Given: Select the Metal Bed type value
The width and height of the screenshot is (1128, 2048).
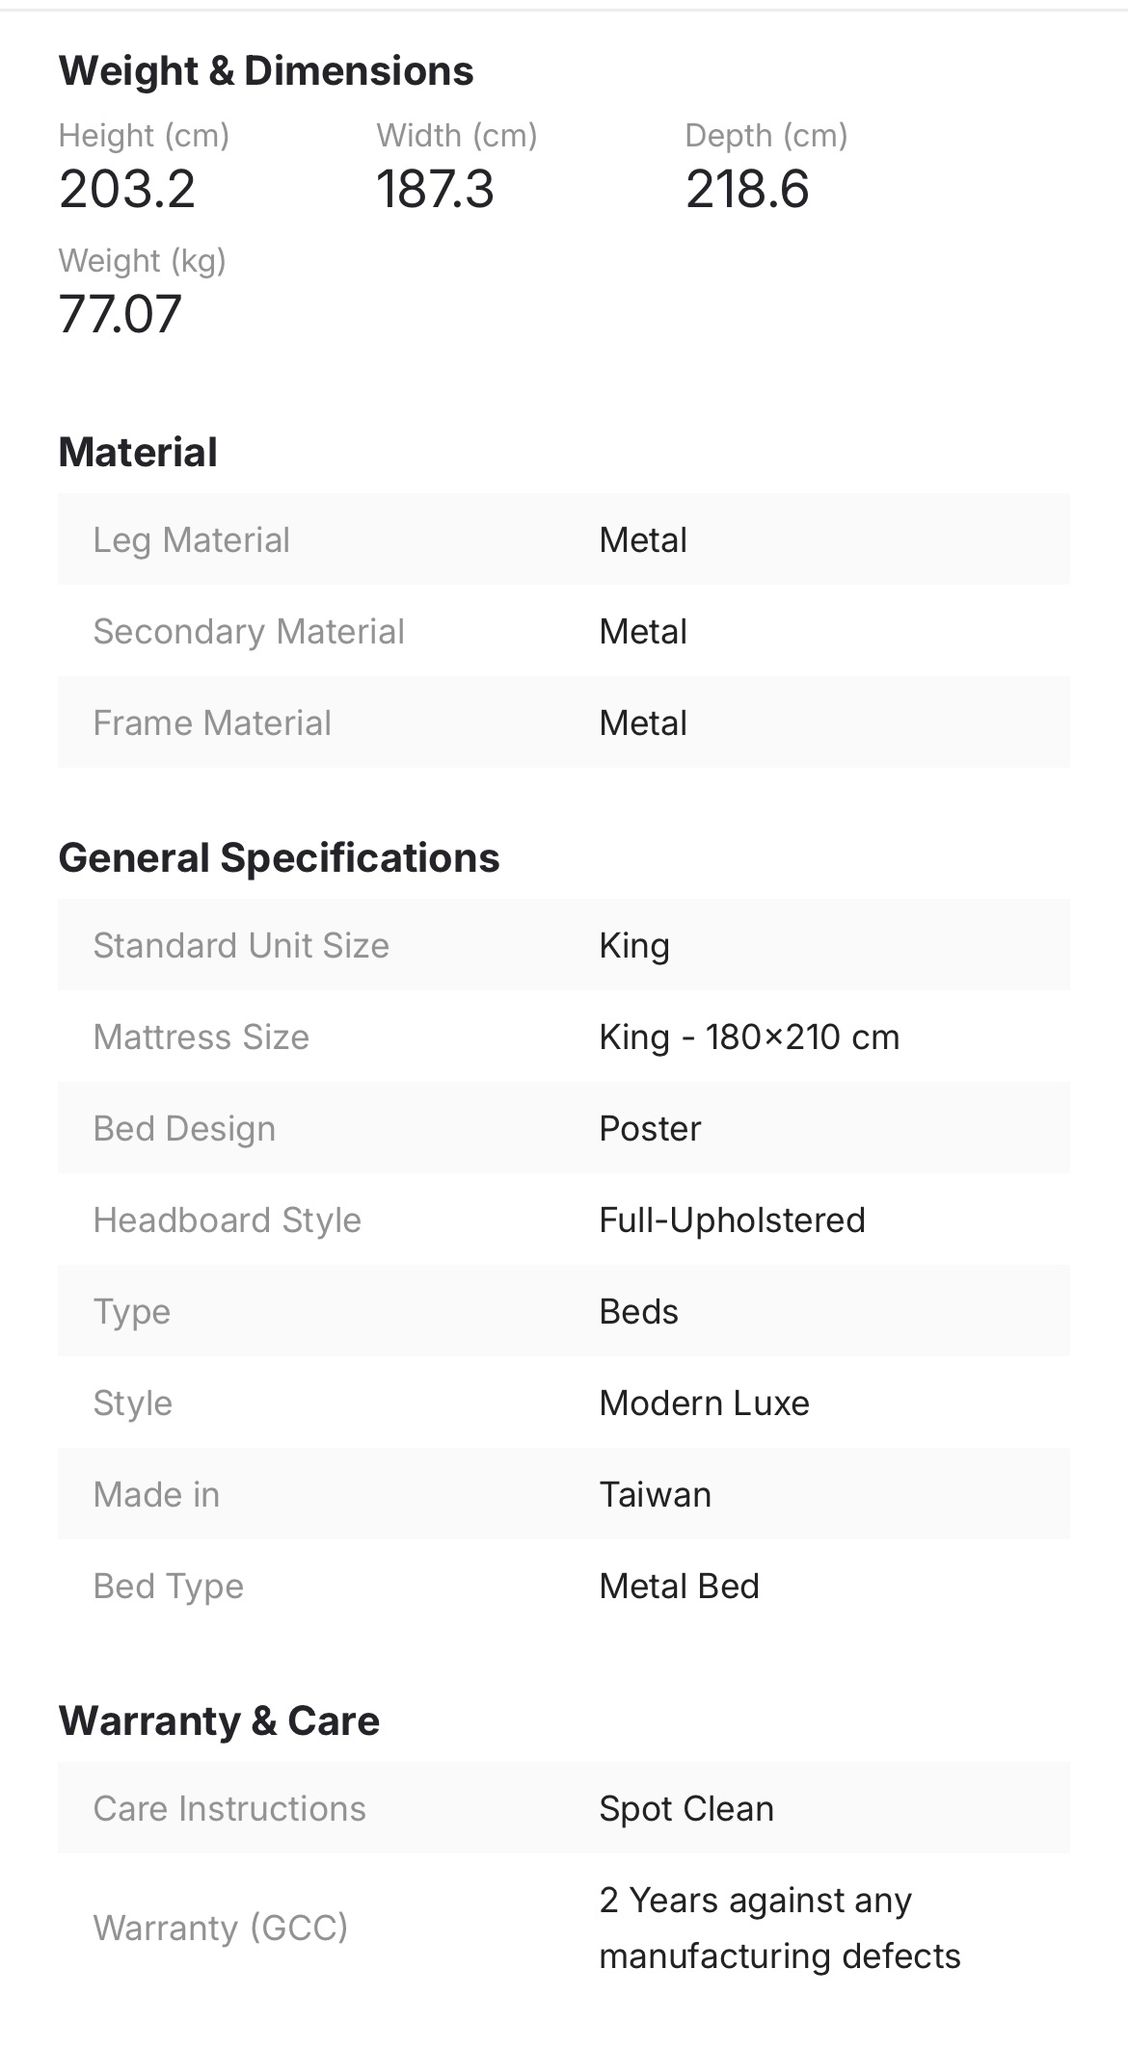Looking at the screenshot, I should pos(679,1586).
